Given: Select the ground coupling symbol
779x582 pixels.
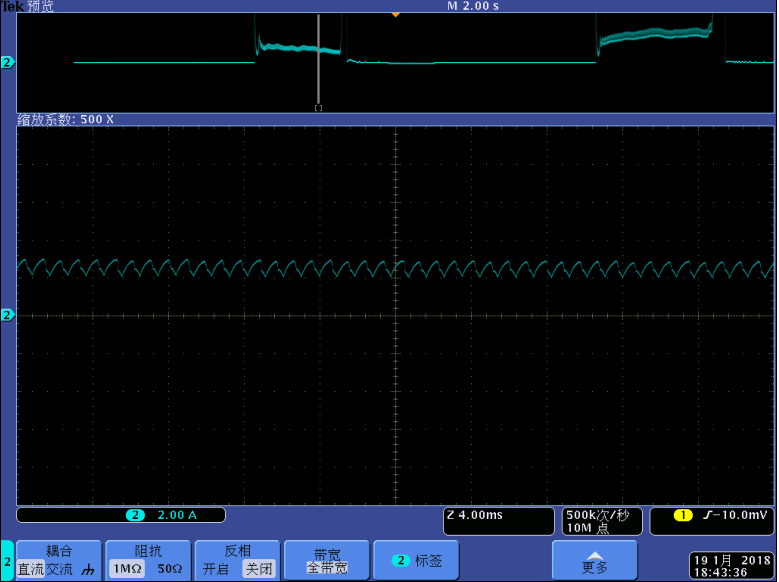Looking at the screenshot, I should [88, 569].
